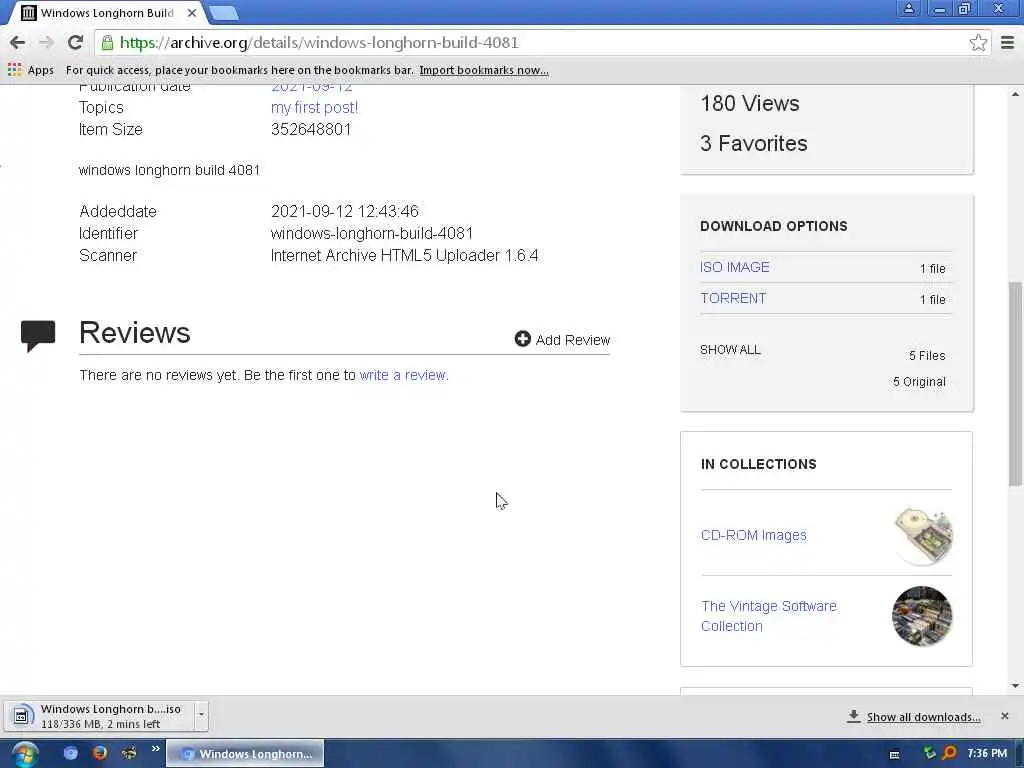Click the secure padlock icon in address bar

tap(107, 42)
